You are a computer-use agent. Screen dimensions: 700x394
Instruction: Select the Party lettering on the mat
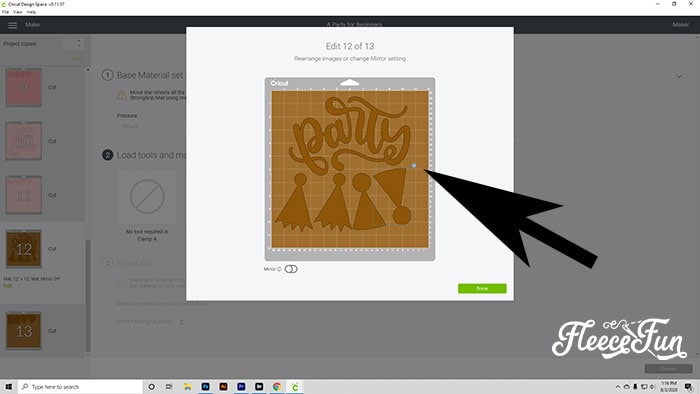point(350,134)
